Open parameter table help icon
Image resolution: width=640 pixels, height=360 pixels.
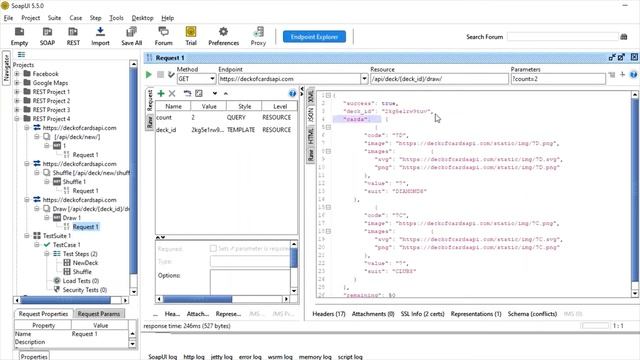click(292, 93)
